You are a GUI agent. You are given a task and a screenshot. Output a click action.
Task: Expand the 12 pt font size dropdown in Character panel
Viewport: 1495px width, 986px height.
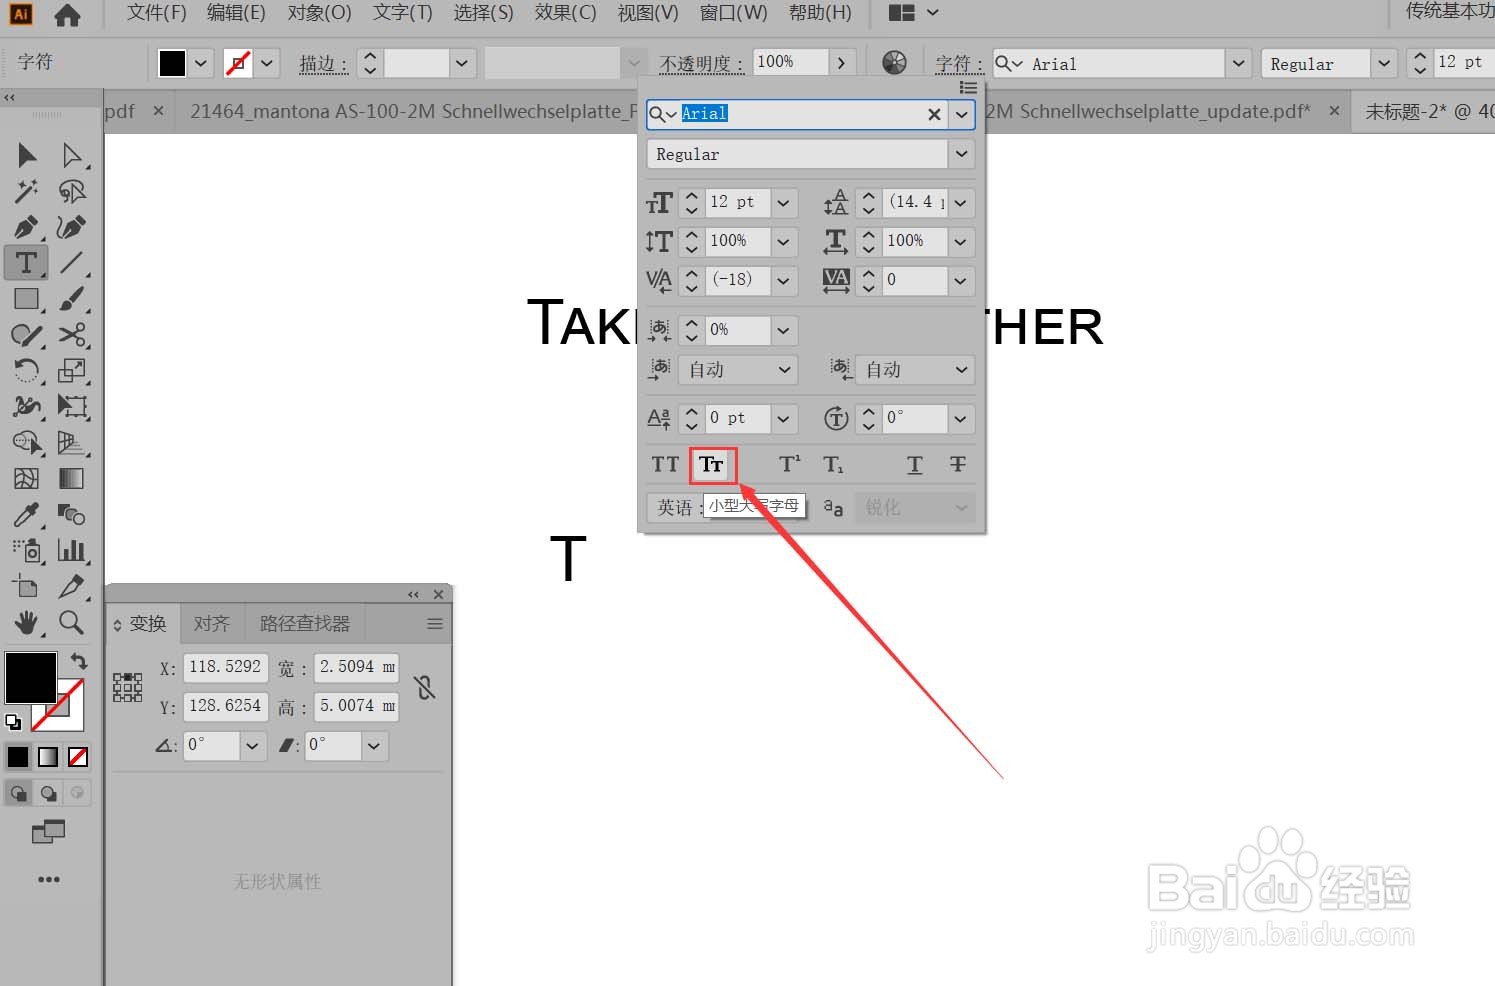pyautogui.click(x=784, y=203)
